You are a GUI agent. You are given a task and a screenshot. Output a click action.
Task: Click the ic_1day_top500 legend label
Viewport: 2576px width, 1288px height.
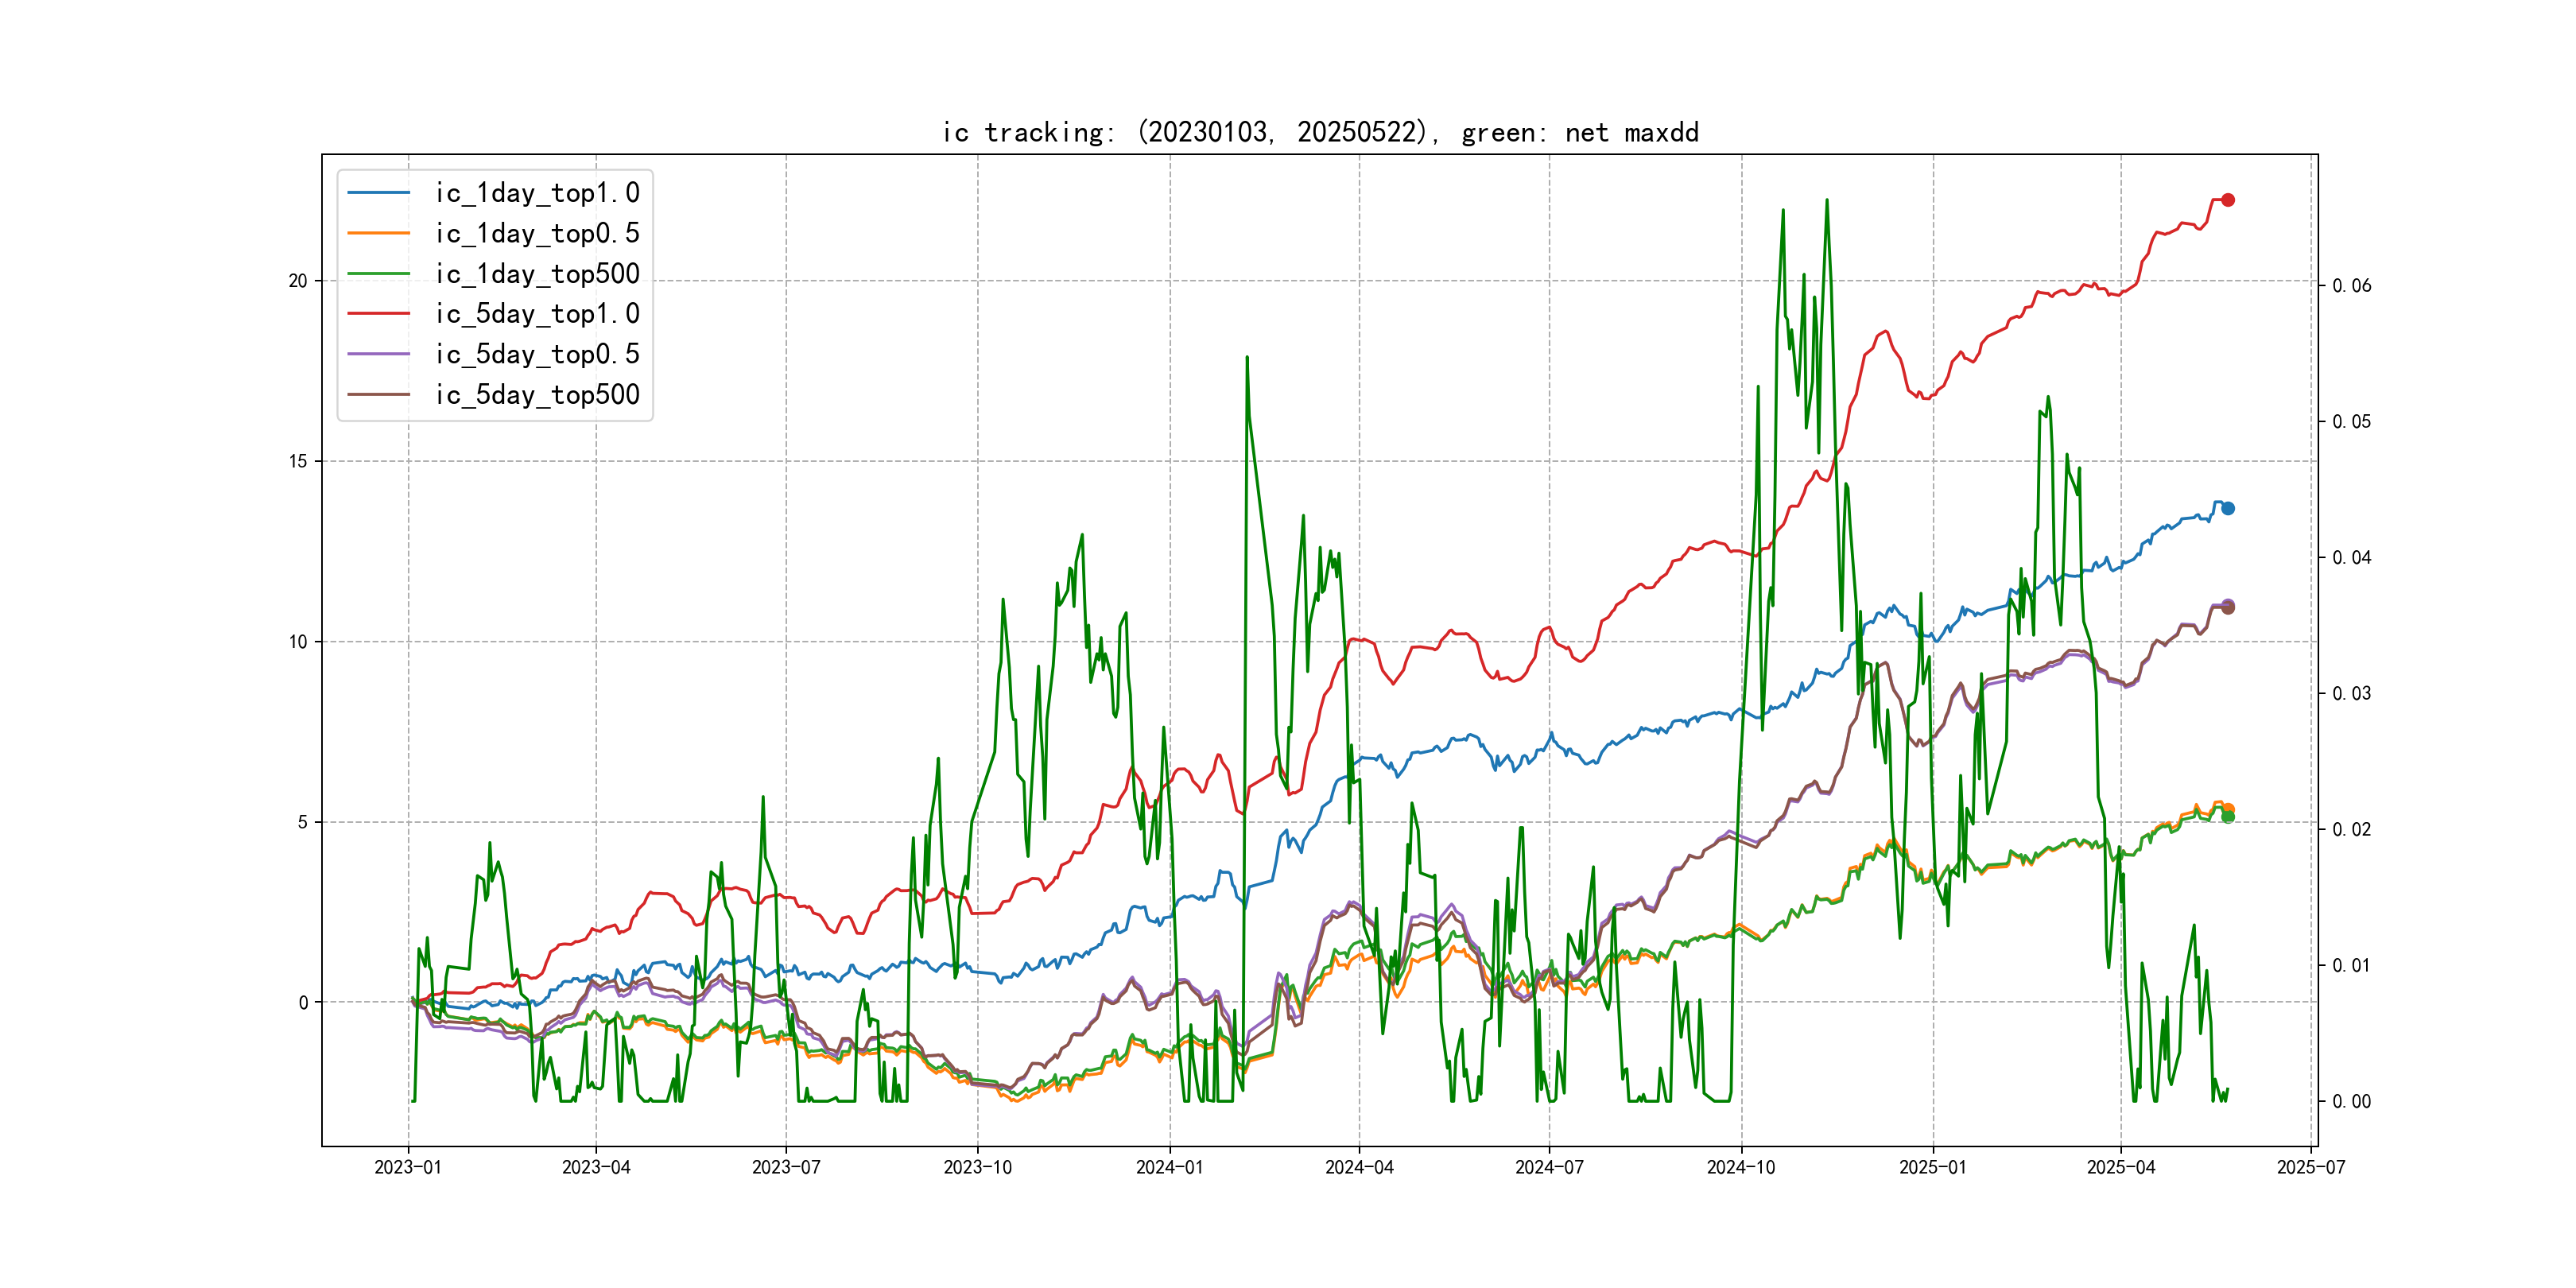537,274
